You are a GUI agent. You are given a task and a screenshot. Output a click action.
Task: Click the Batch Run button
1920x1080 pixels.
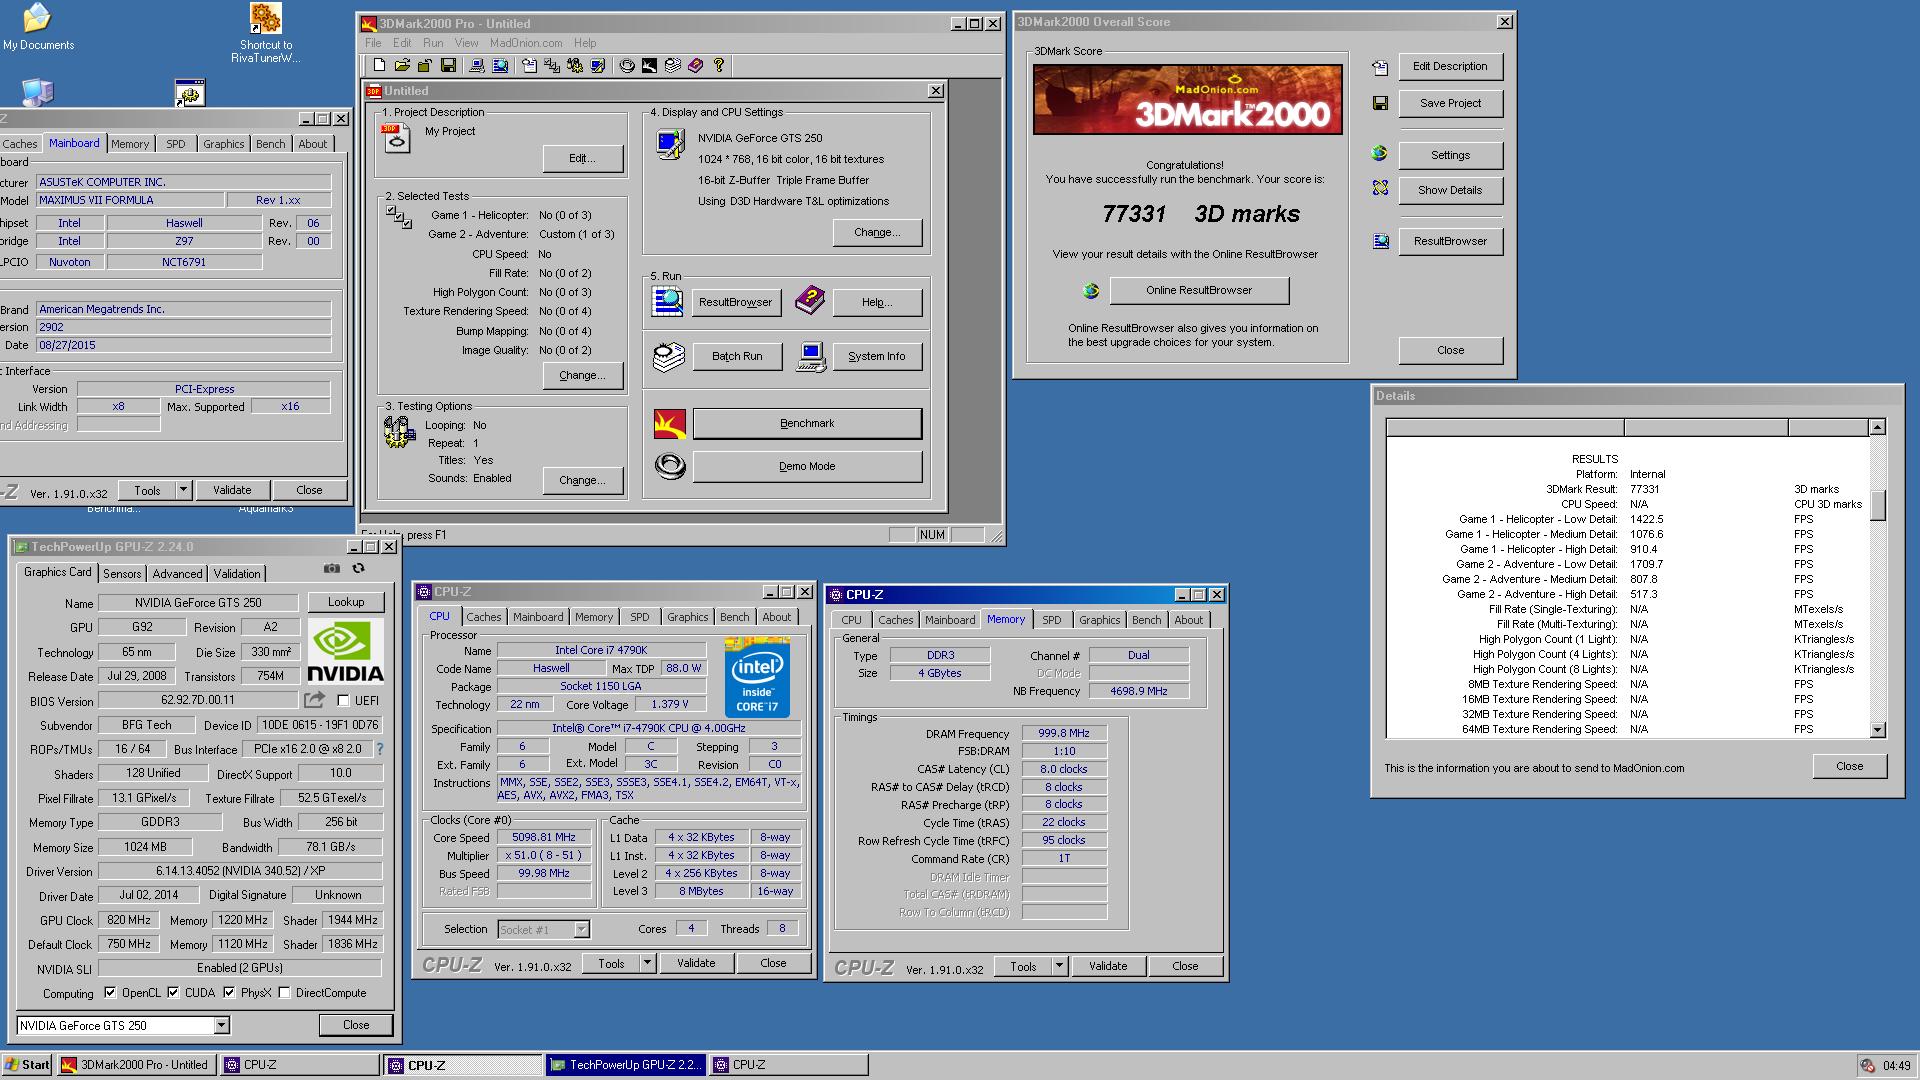coord(737,356)
